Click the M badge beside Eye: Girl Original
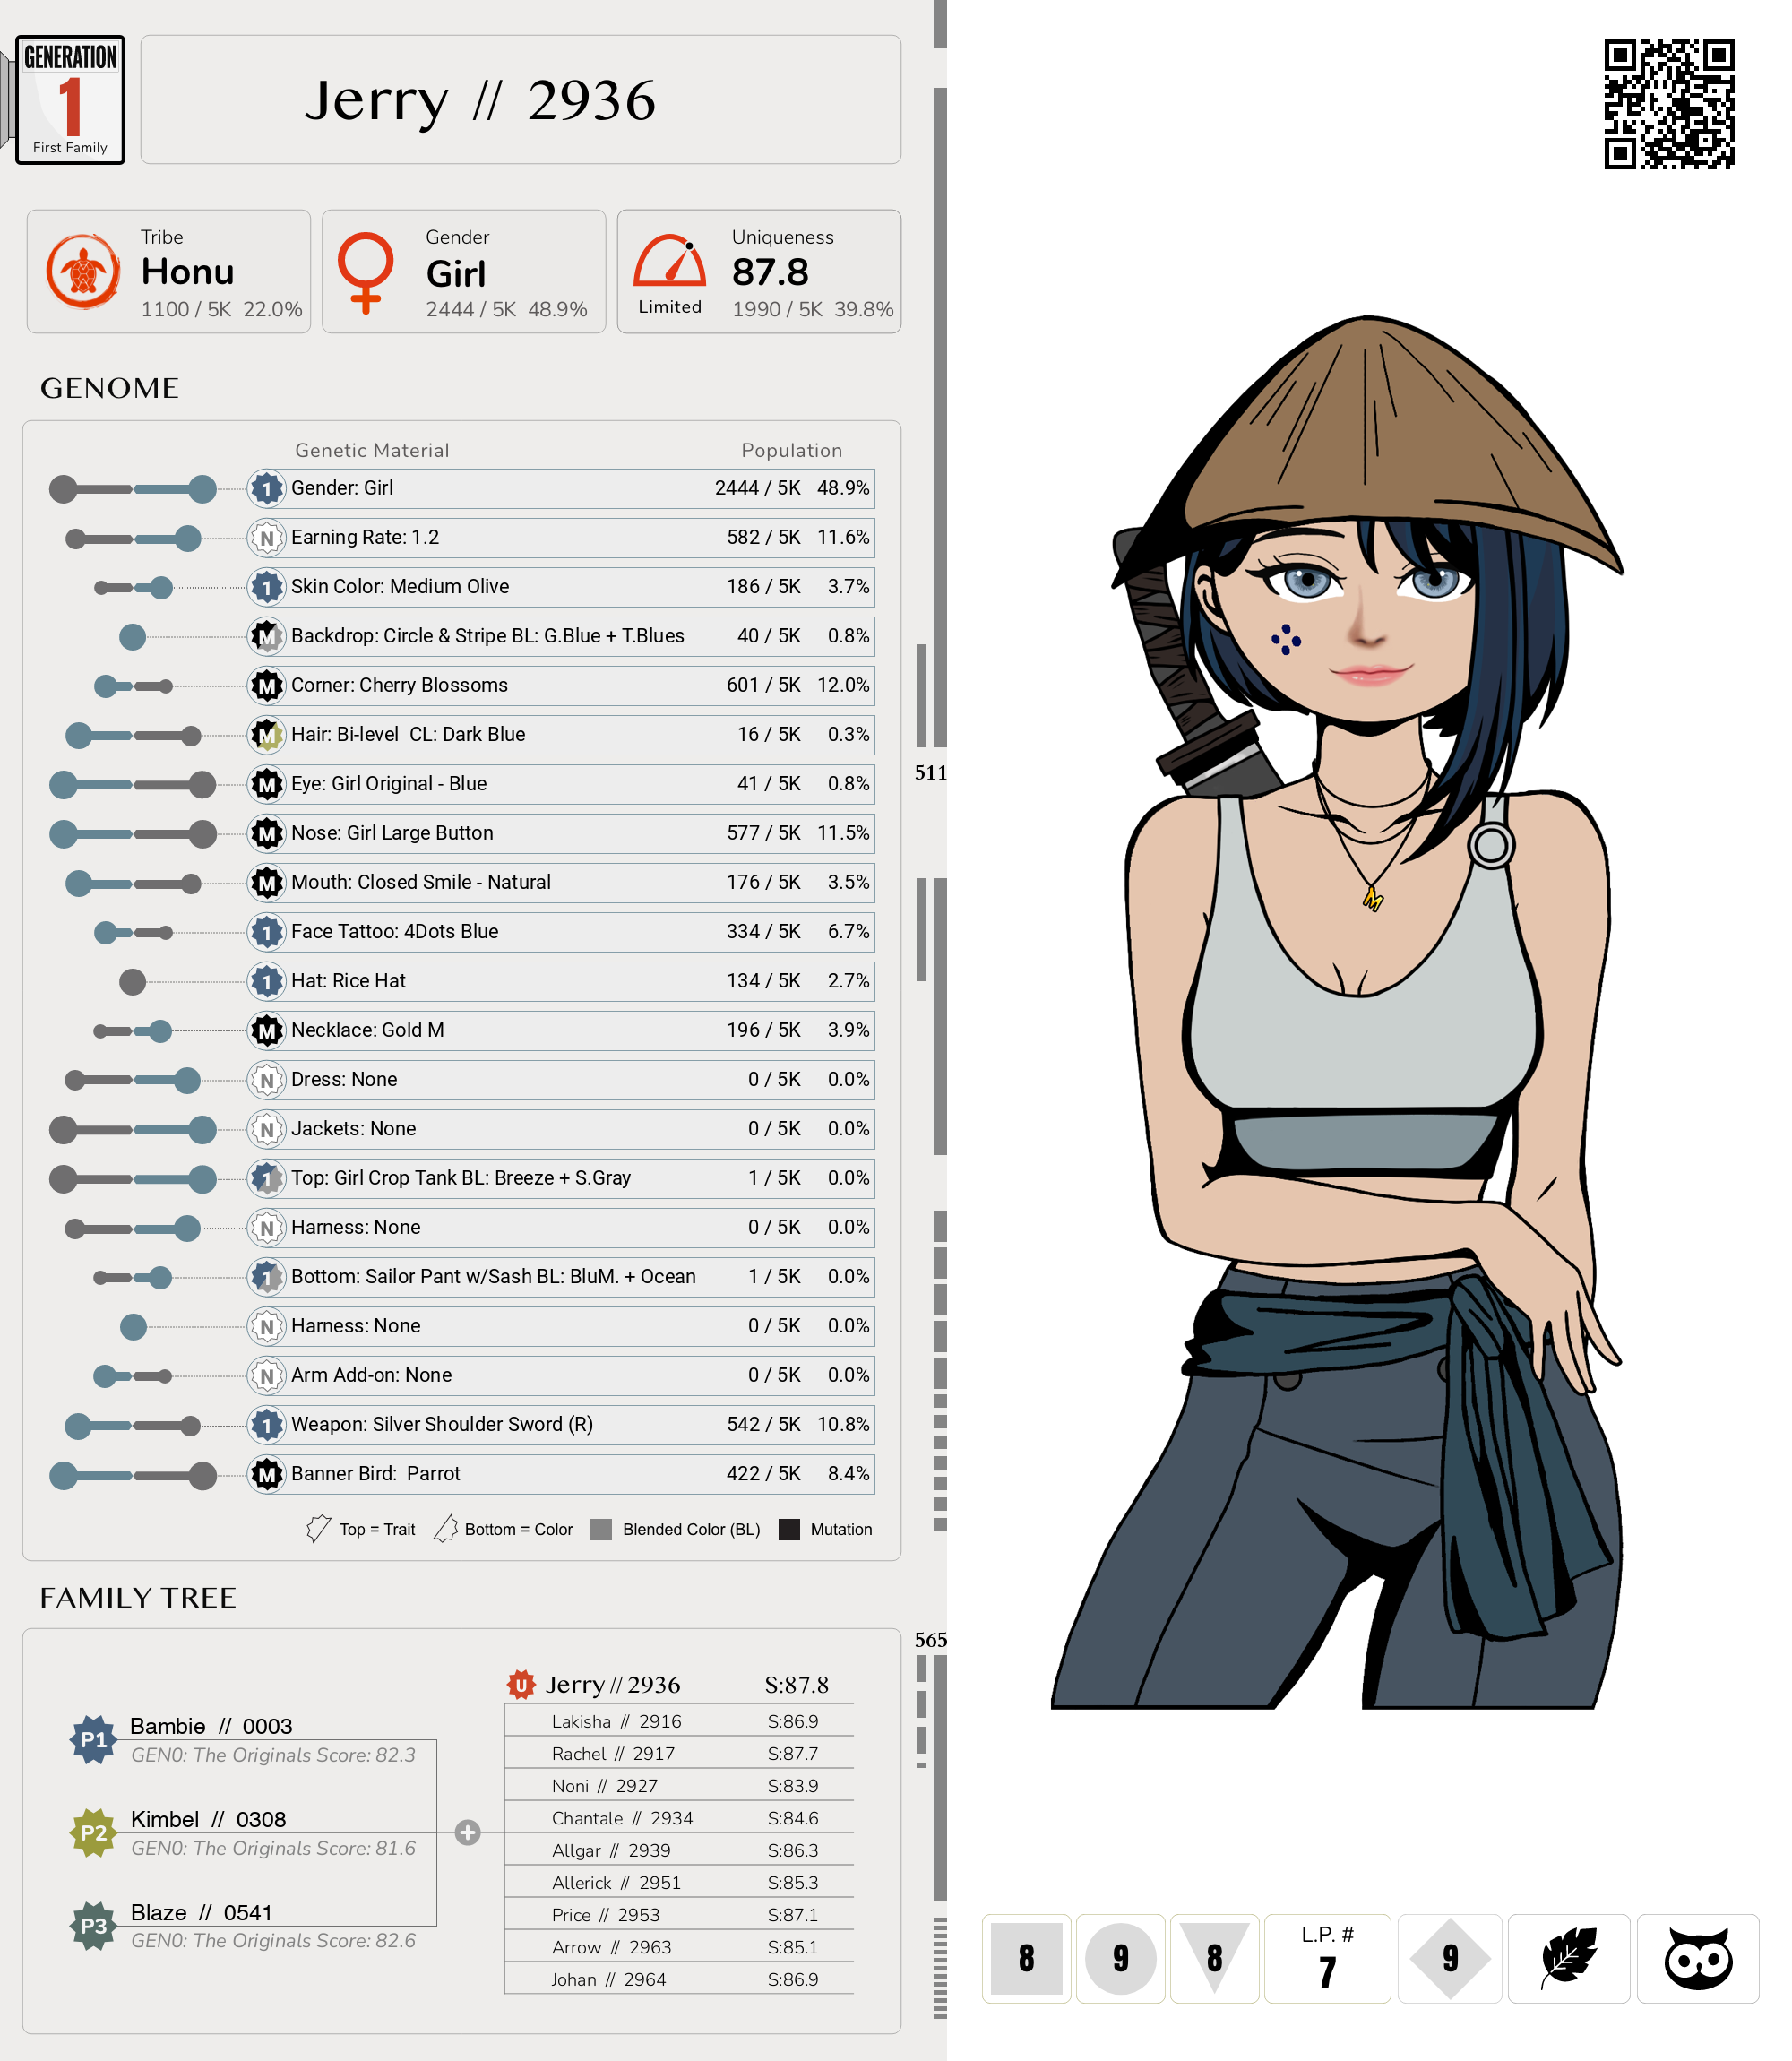Screen dimensions: 1792x2061 tap(267, 784)
